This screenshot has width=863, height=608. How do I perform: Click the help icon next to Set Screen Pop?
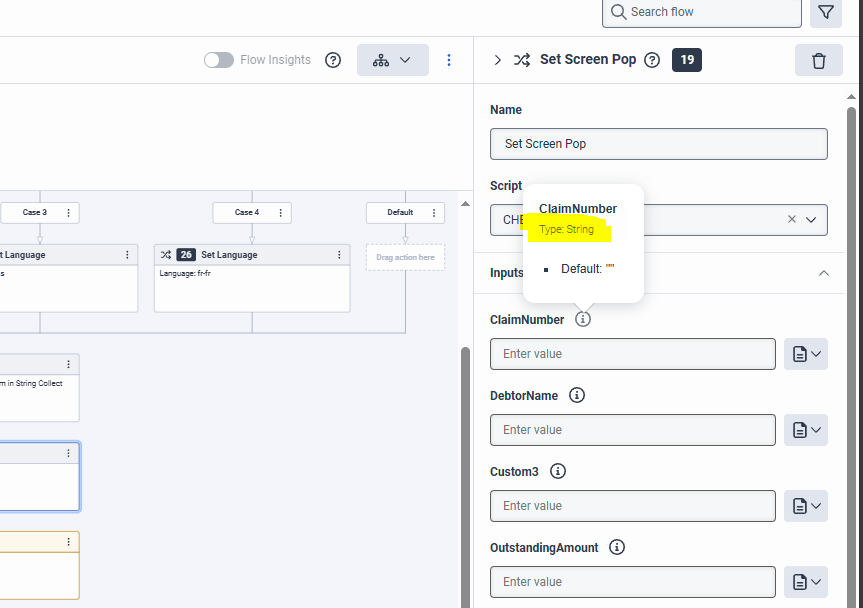coord(652,59)
